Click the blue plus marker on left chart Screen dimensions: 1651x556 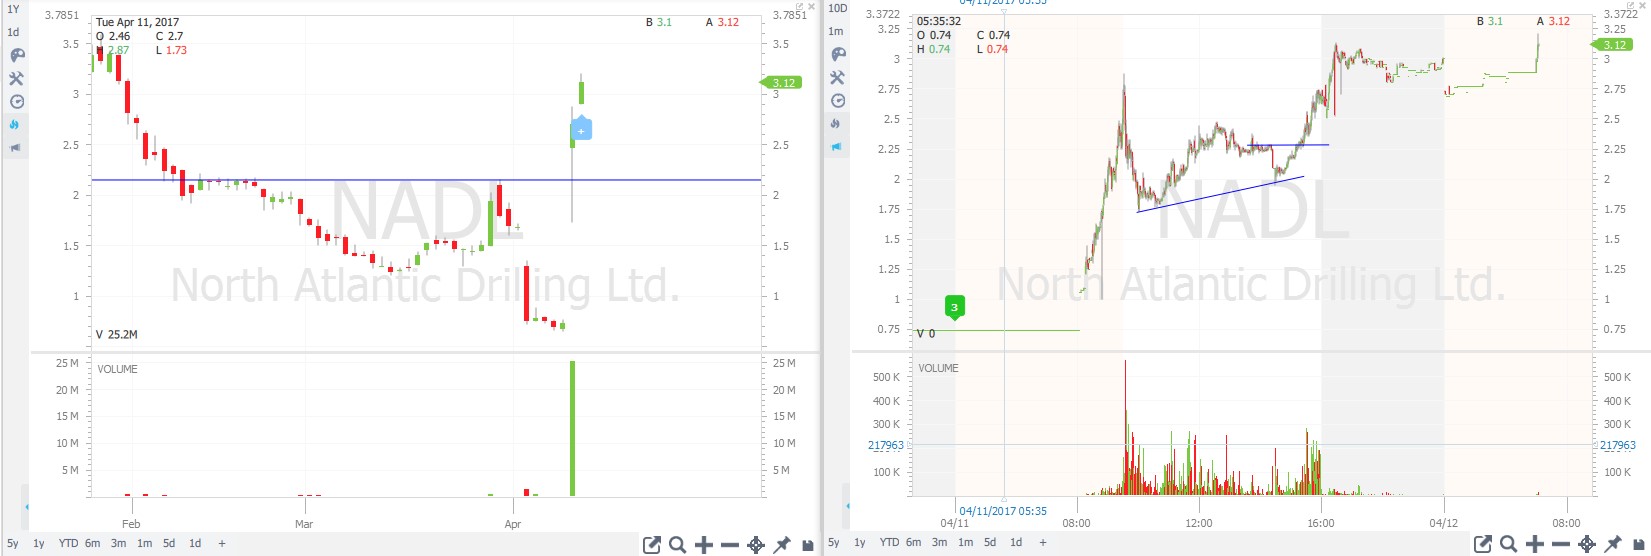(x=581, y=130)
